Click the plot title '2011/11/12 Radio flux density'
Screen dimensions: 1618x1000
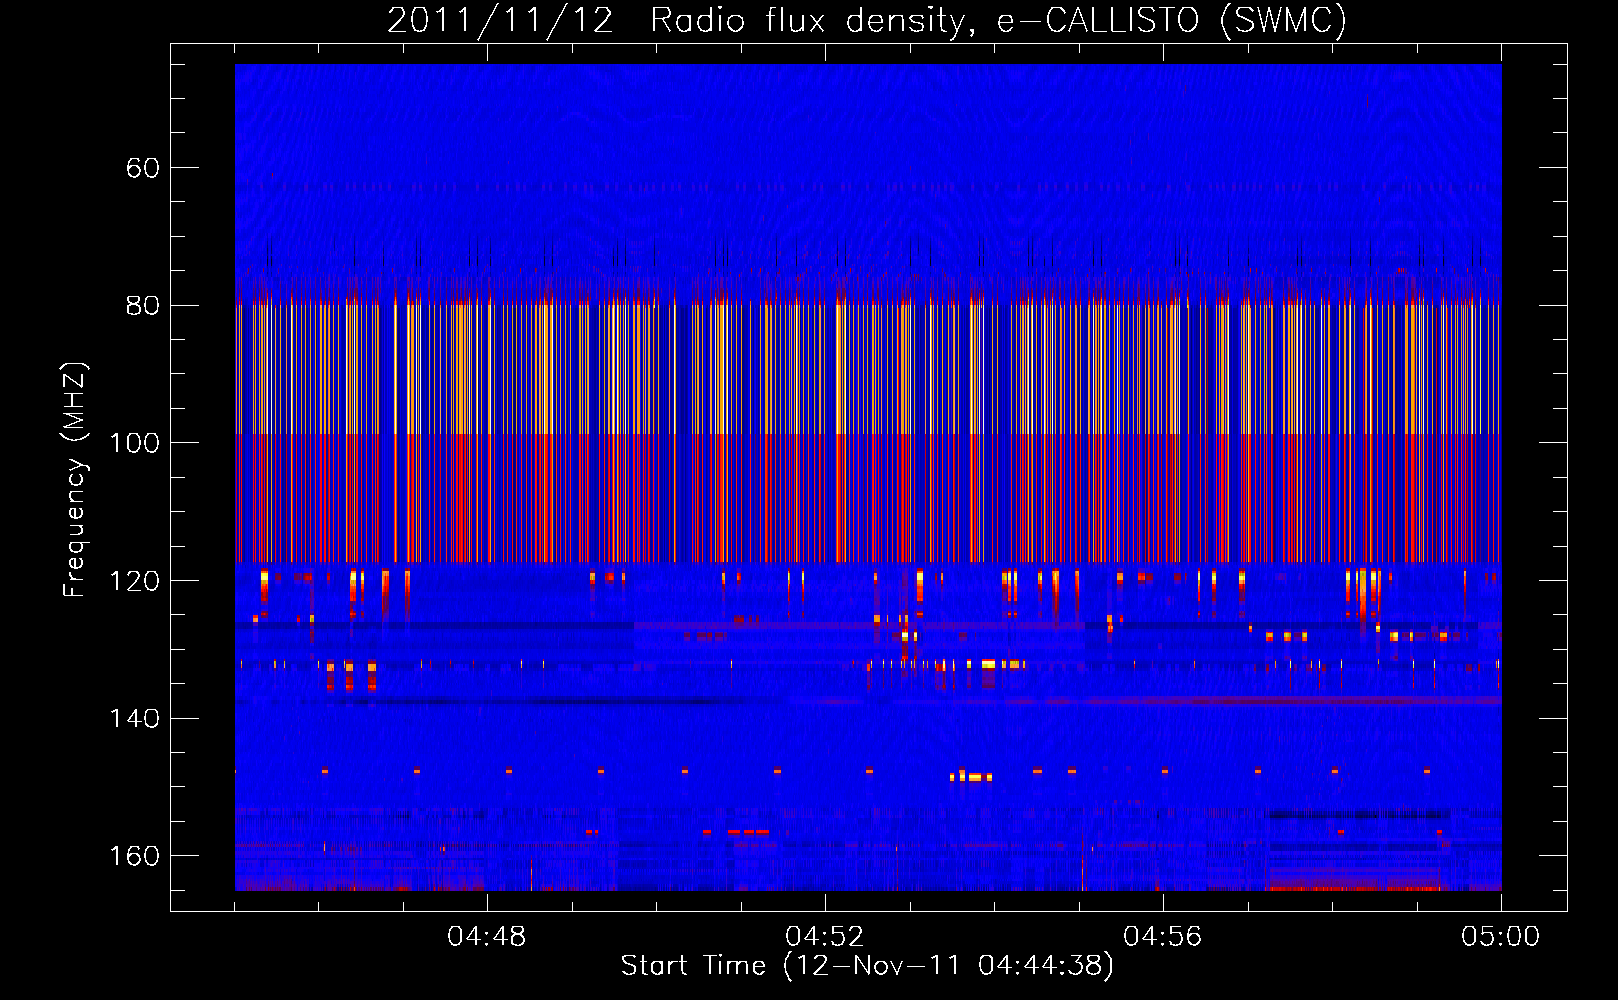[867, 21]
